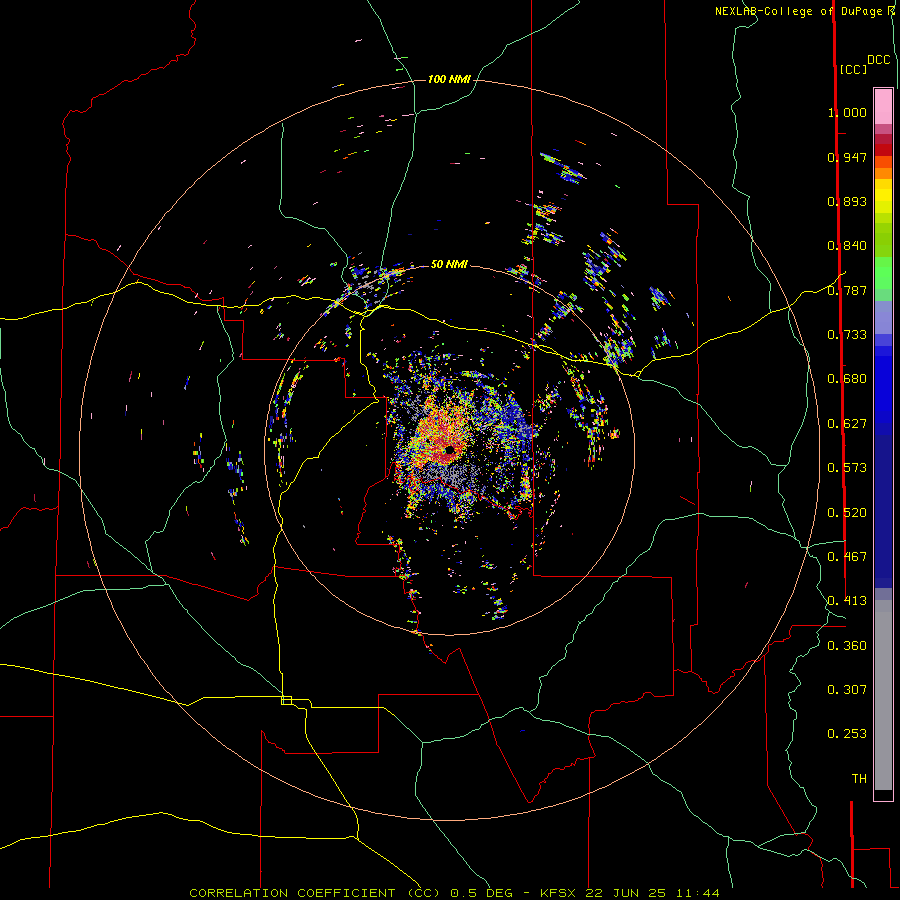Screen dimensions: 900x900
Task: Click the 100 NMI range ring label
Action: tap(449, 79)
